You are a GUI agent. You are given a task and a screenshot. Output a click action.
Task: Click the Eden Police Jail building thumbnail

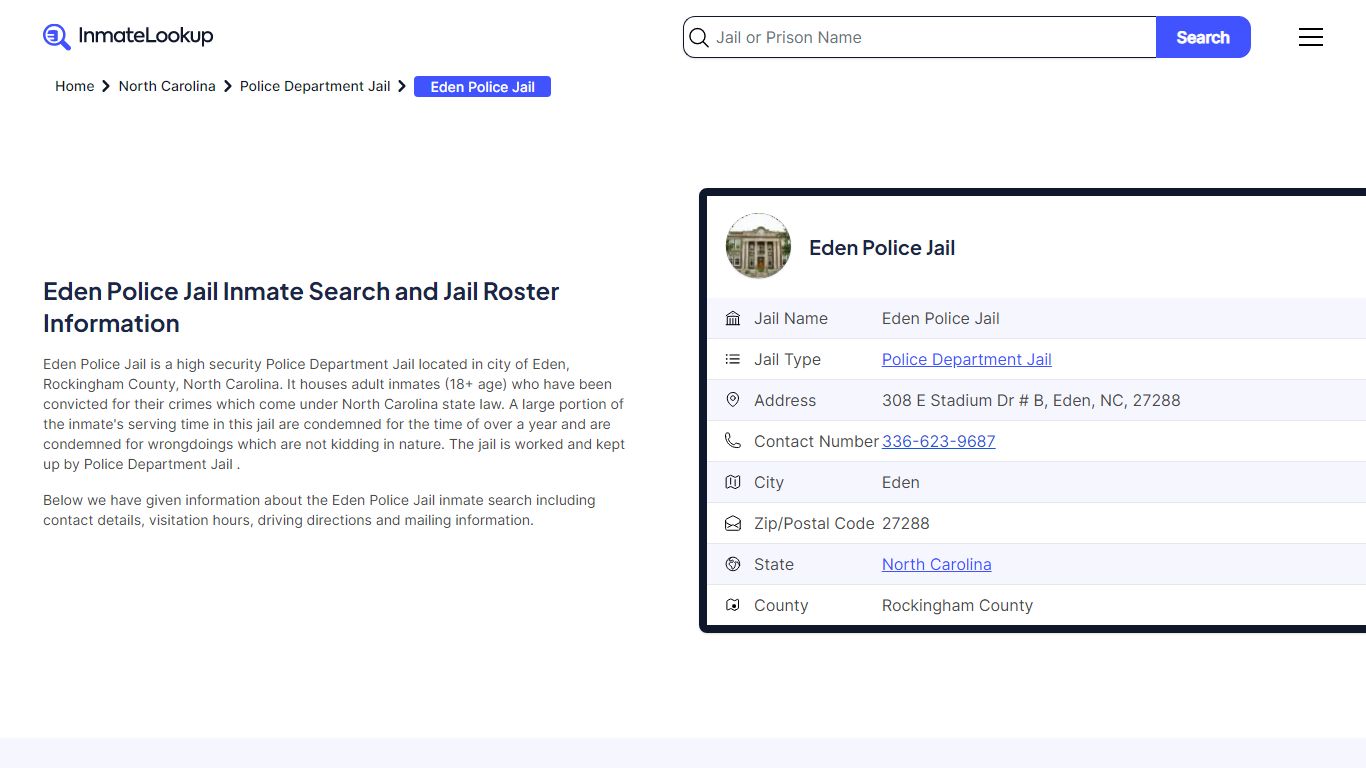(x=757, y=245)
